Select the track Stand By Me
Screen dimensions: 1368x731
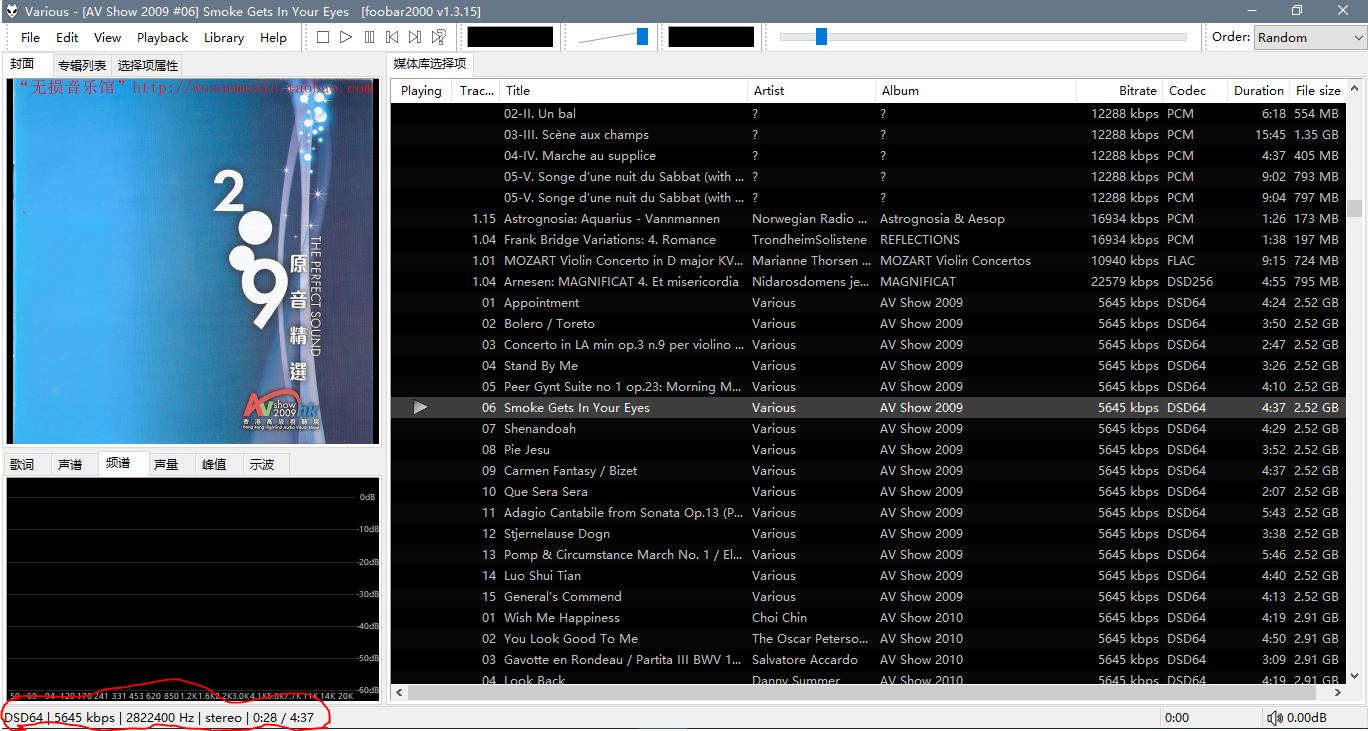click(541, 366)
